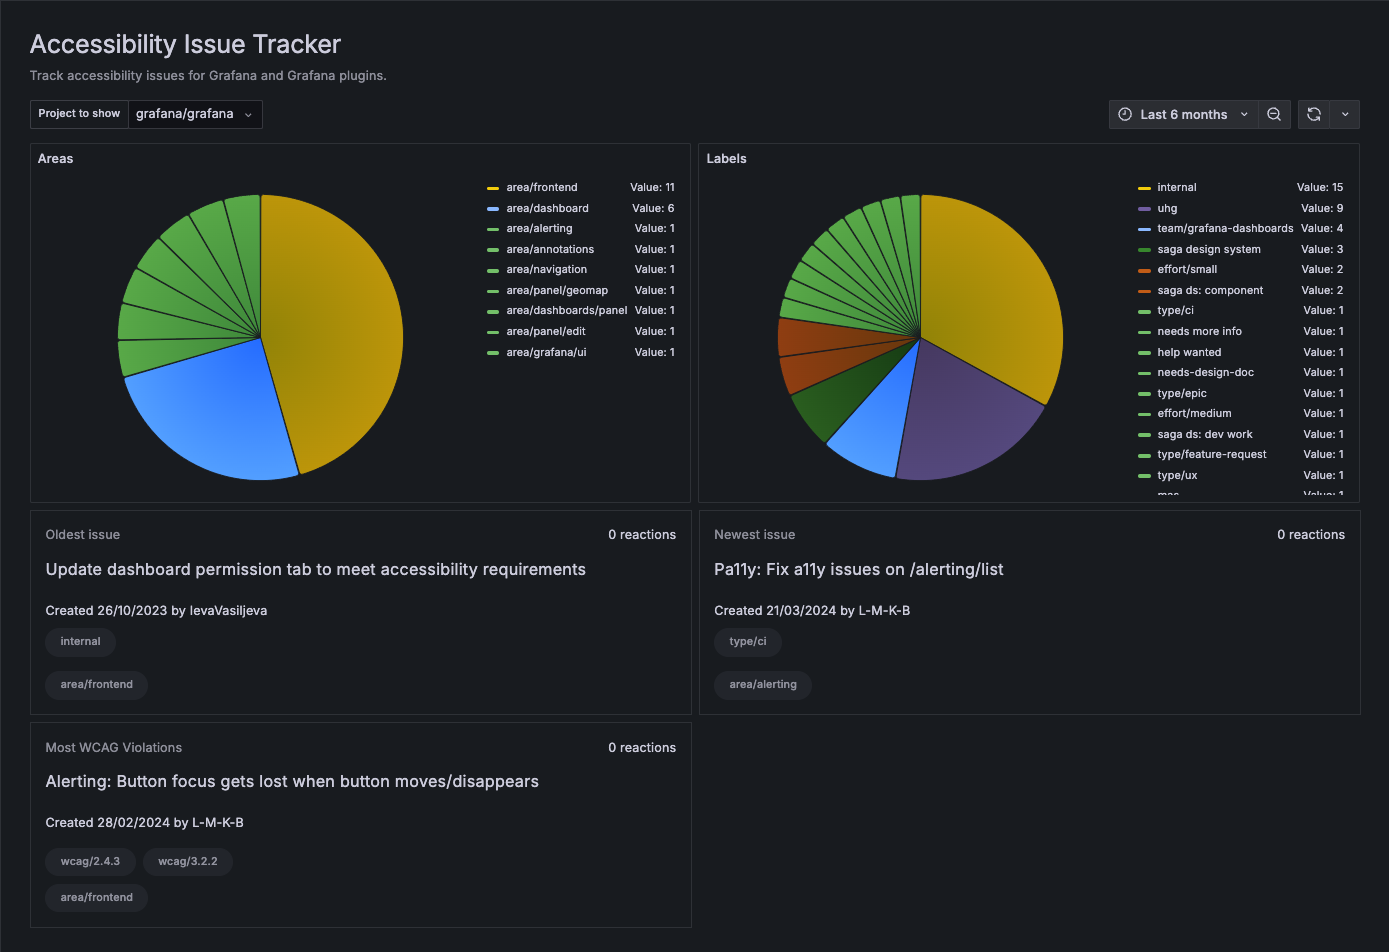Toggle area/dashboards/panel legend entry

pos(567,311)
